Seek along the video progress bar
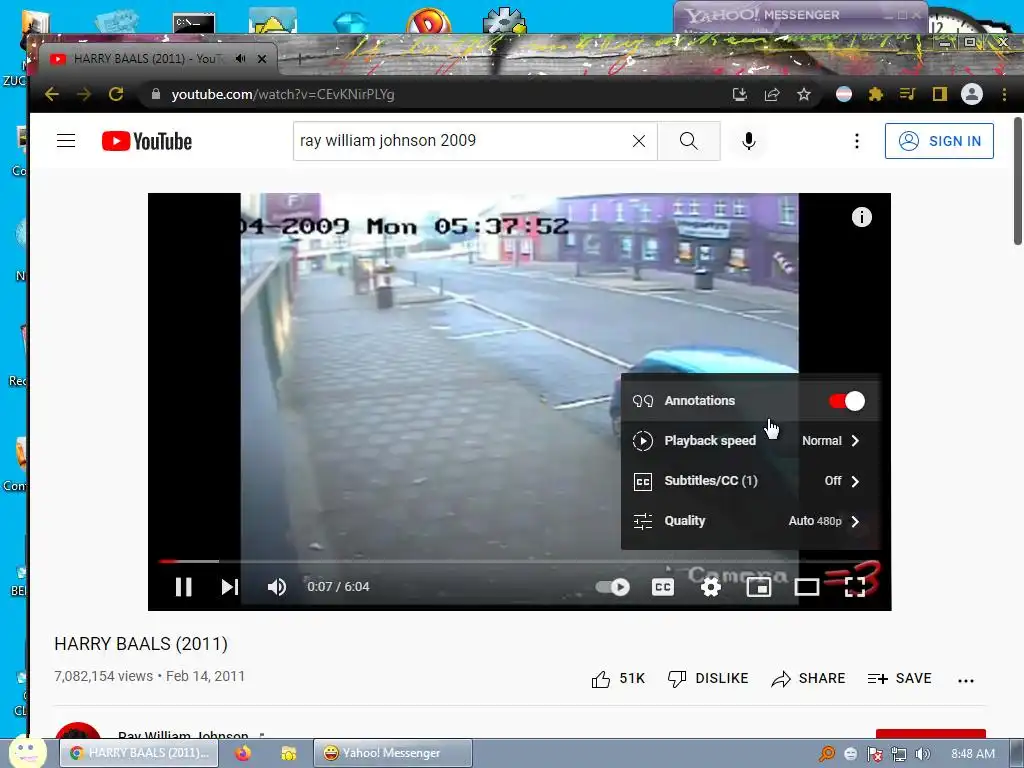1024x768 pixels. click(x=519, y=561)
